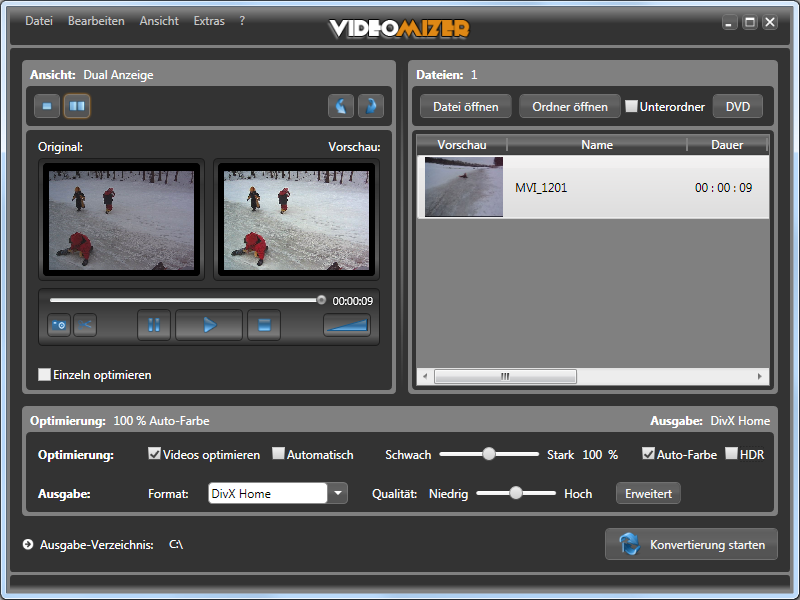Uncheck Videos optimieren
The height and width of the screenshot is (600, 800).
(x=154, y=454)
